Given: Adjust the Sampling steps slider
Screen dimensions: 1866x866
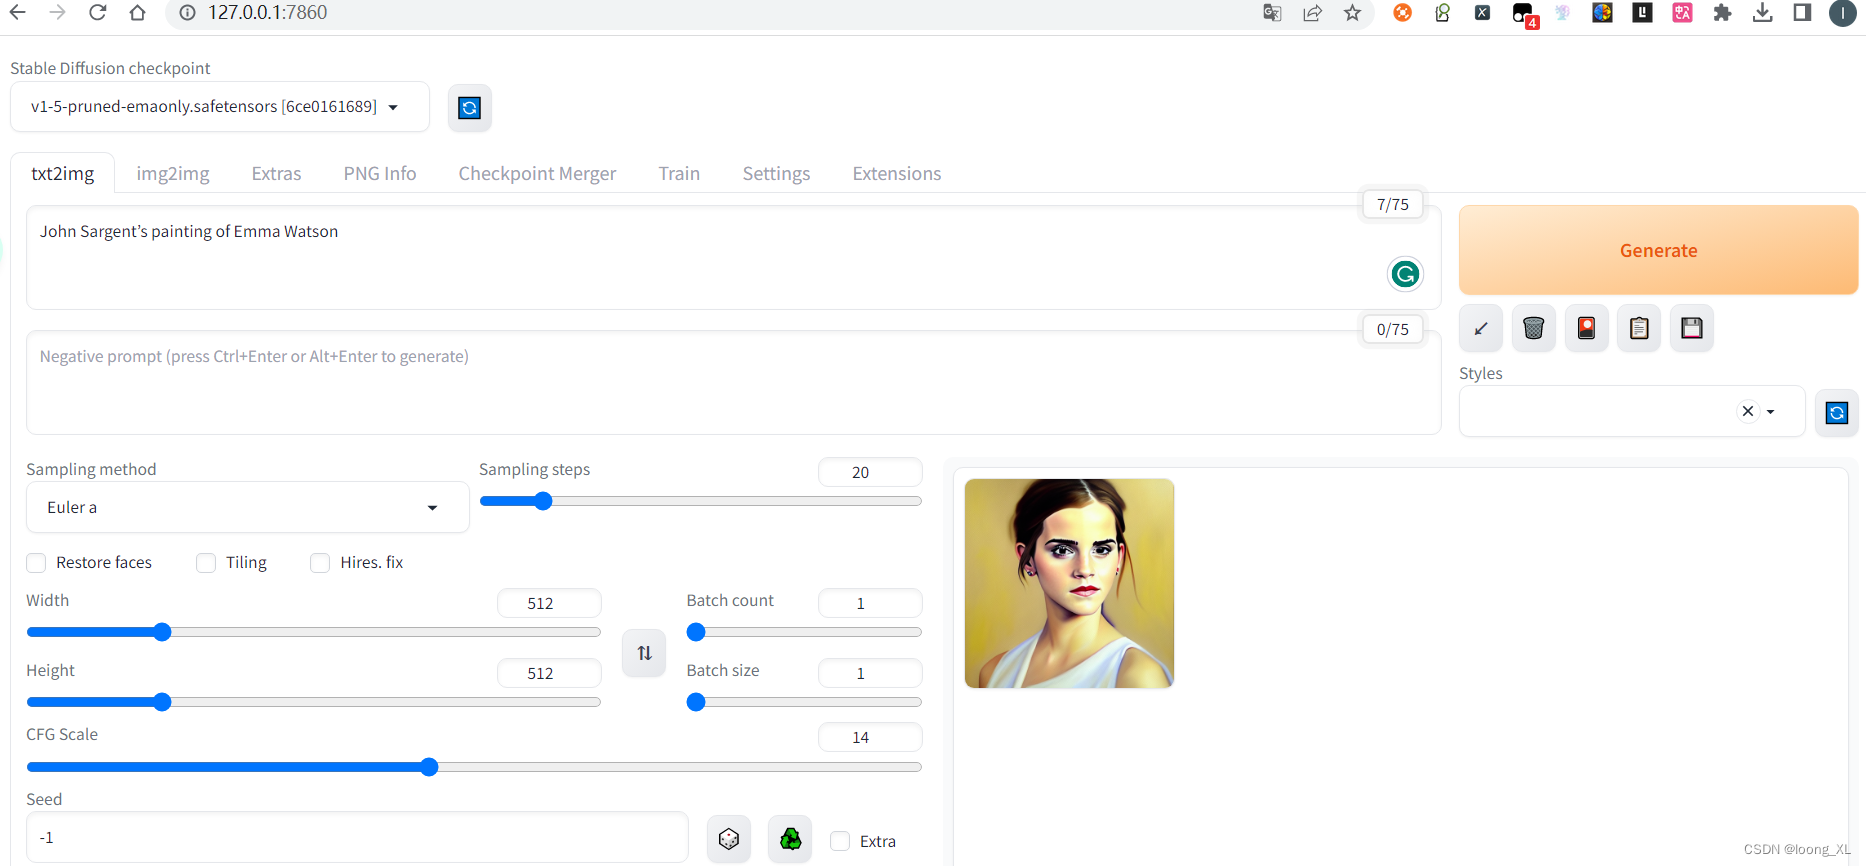Looking at the screenshot, I should pyautogui.click(x=700, y=501).
